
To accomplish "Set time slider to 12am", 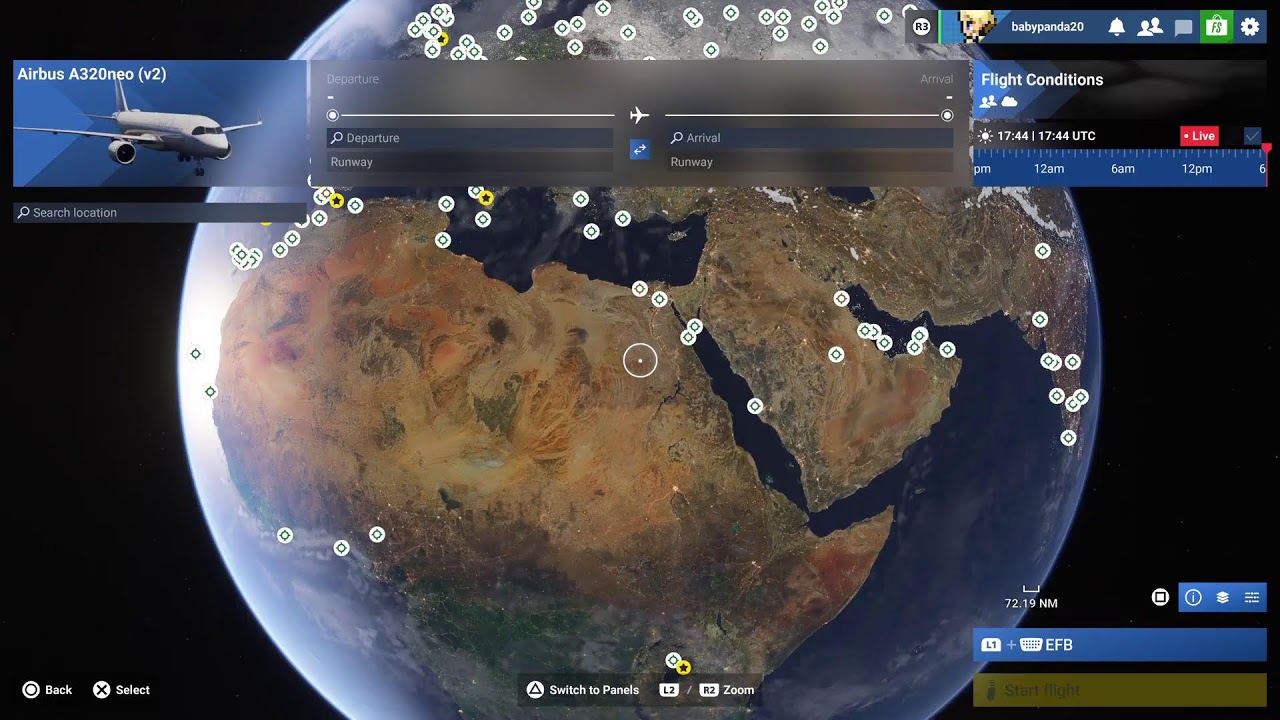I will (x=1049, y=169).
